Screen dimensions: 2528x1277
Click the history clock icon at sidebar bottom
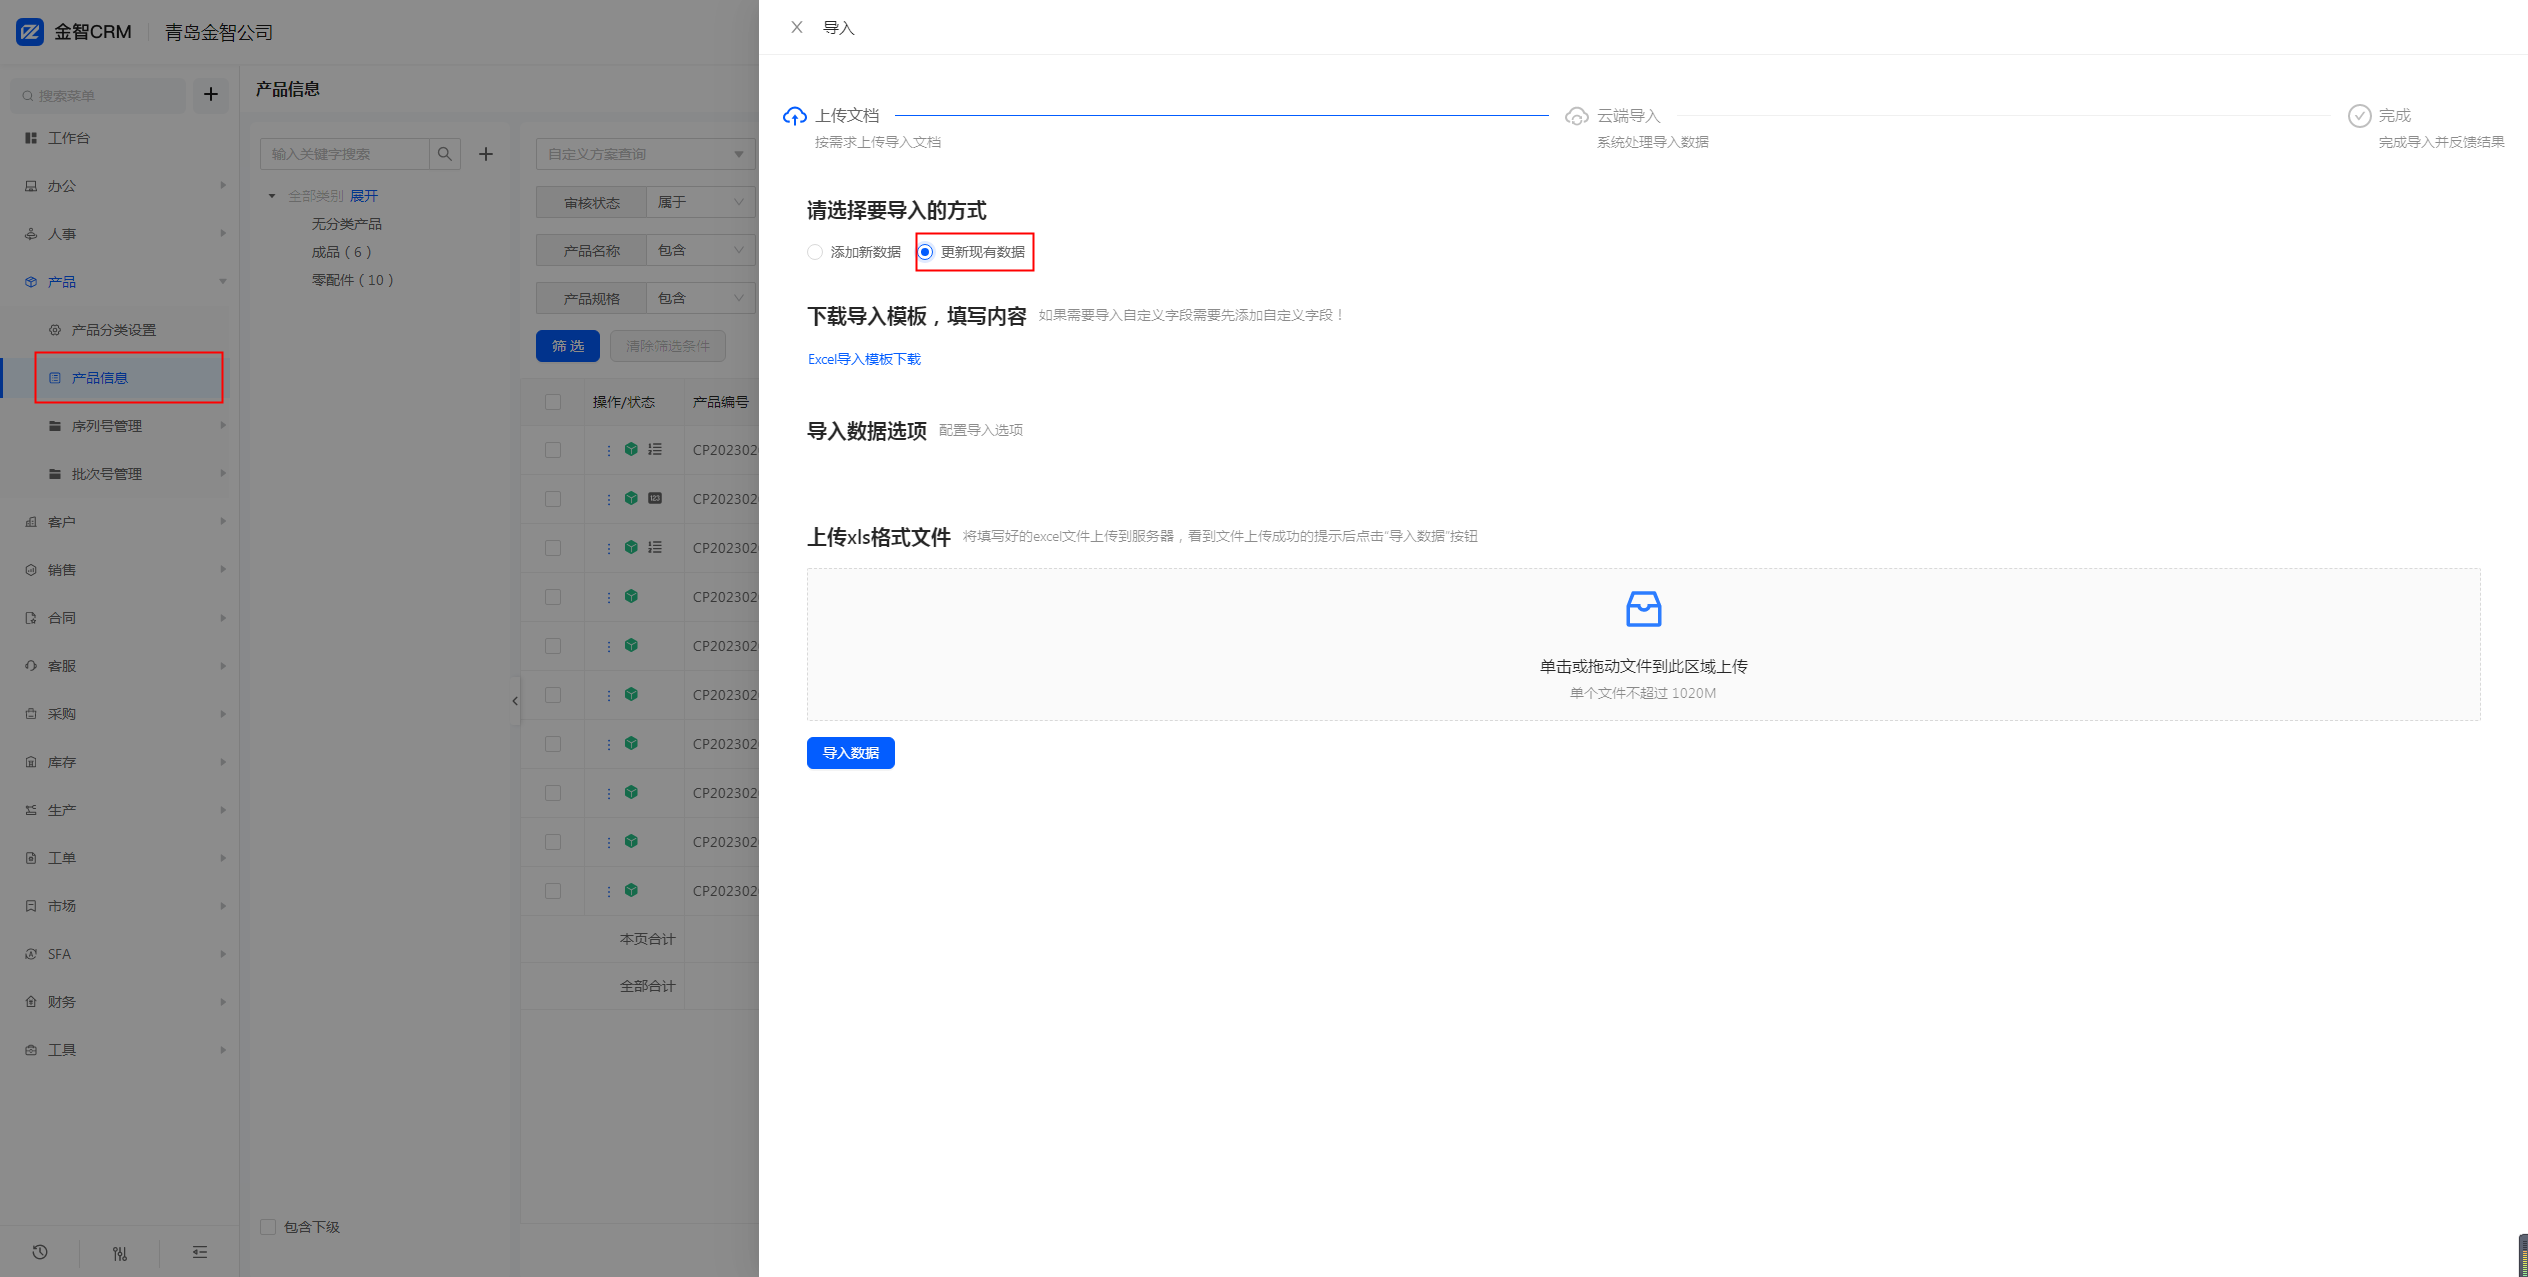pyautogui.click(x=40, y=1252)
